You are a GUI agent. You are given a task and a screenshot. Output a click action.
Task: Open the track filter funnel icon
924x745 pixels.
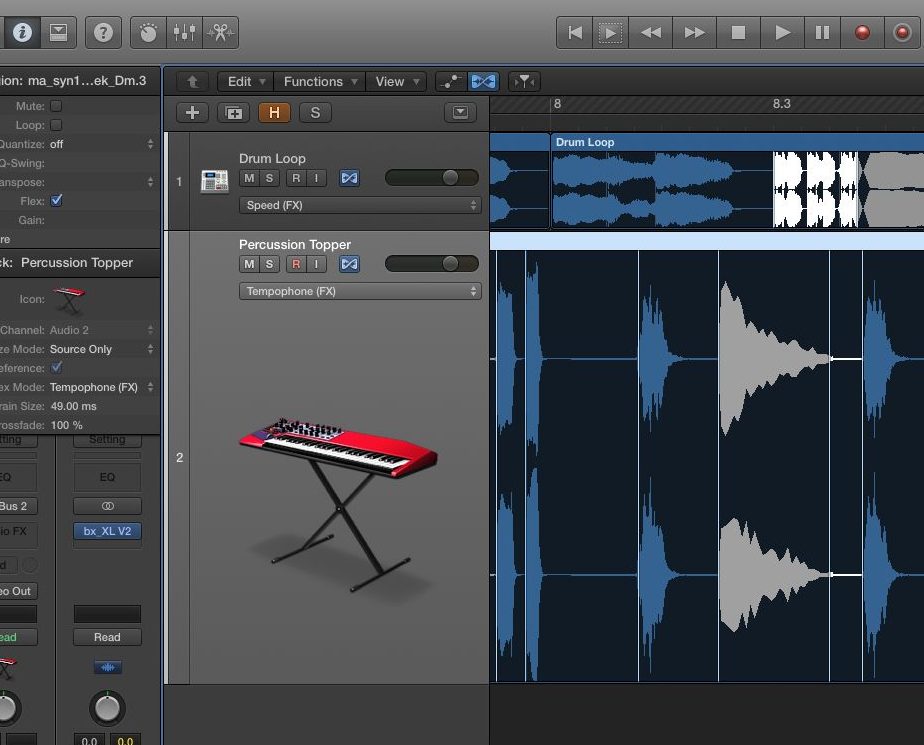(x=524, y=81)
